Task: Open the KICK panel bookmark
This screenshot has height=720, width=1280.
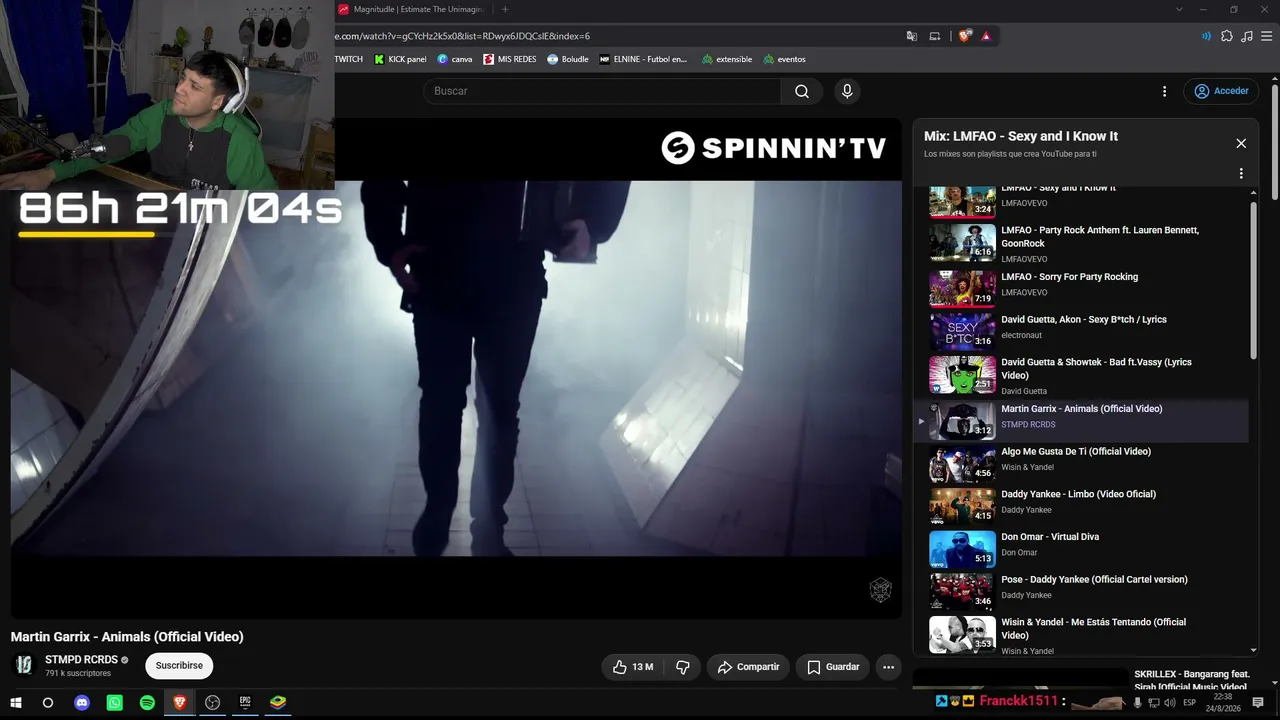Action: click(400, 59)
